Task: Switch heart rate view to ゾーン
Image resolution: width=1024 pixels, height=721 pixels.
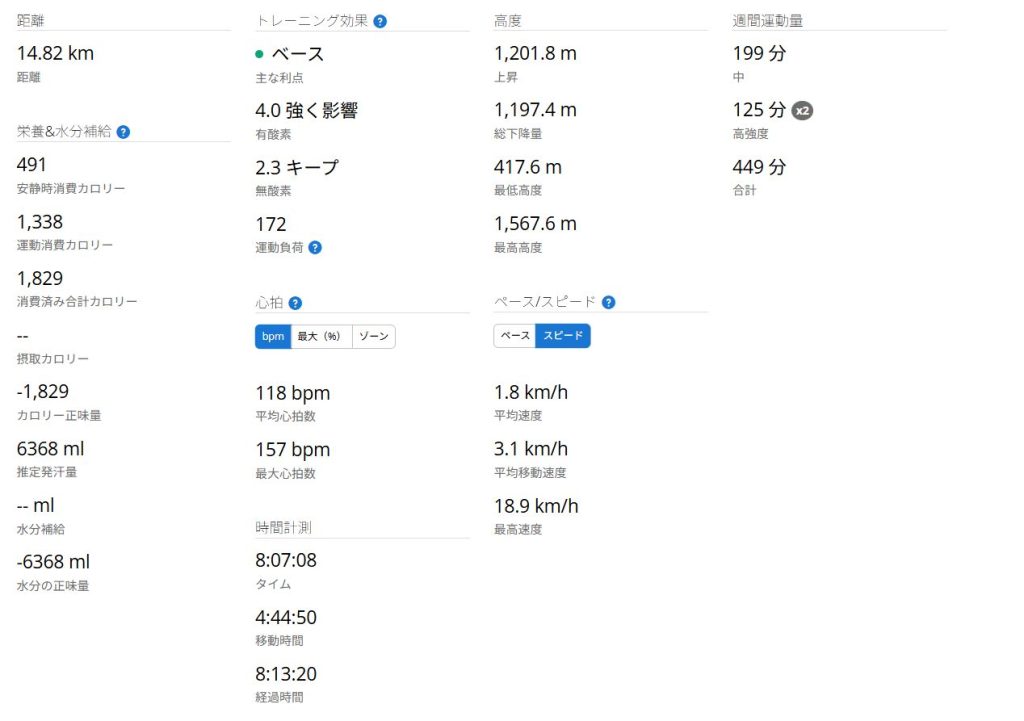Action: [x=374, y=336]
